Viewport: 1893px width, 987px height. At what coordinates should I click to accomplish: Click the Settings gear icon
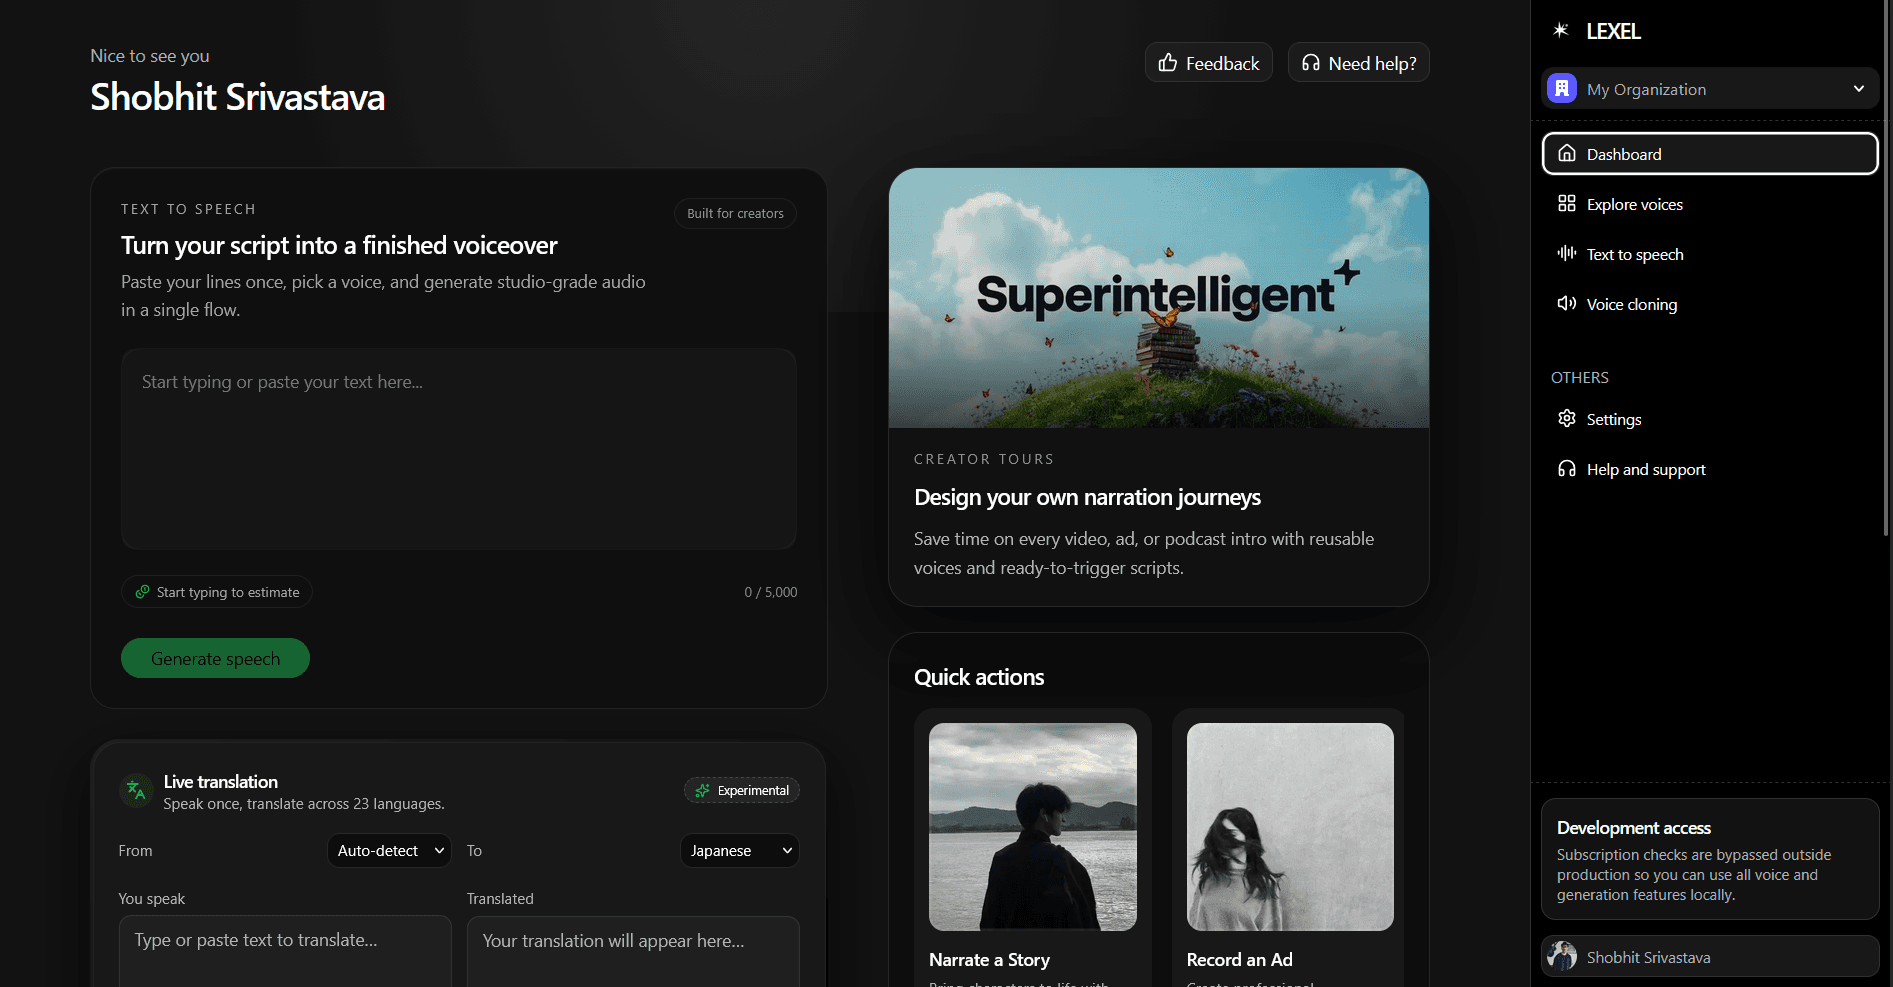click(1567, 419)
